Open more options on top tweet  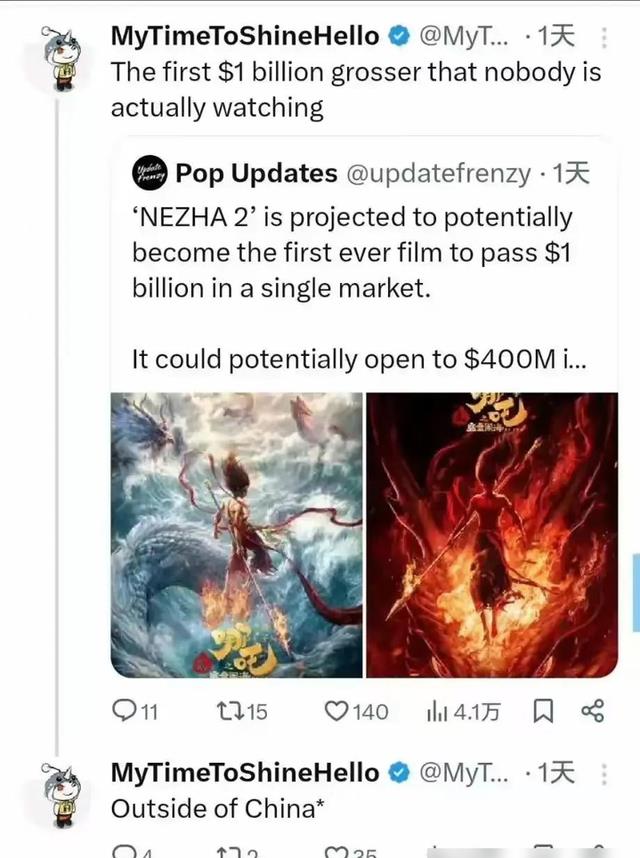[604, 38]
